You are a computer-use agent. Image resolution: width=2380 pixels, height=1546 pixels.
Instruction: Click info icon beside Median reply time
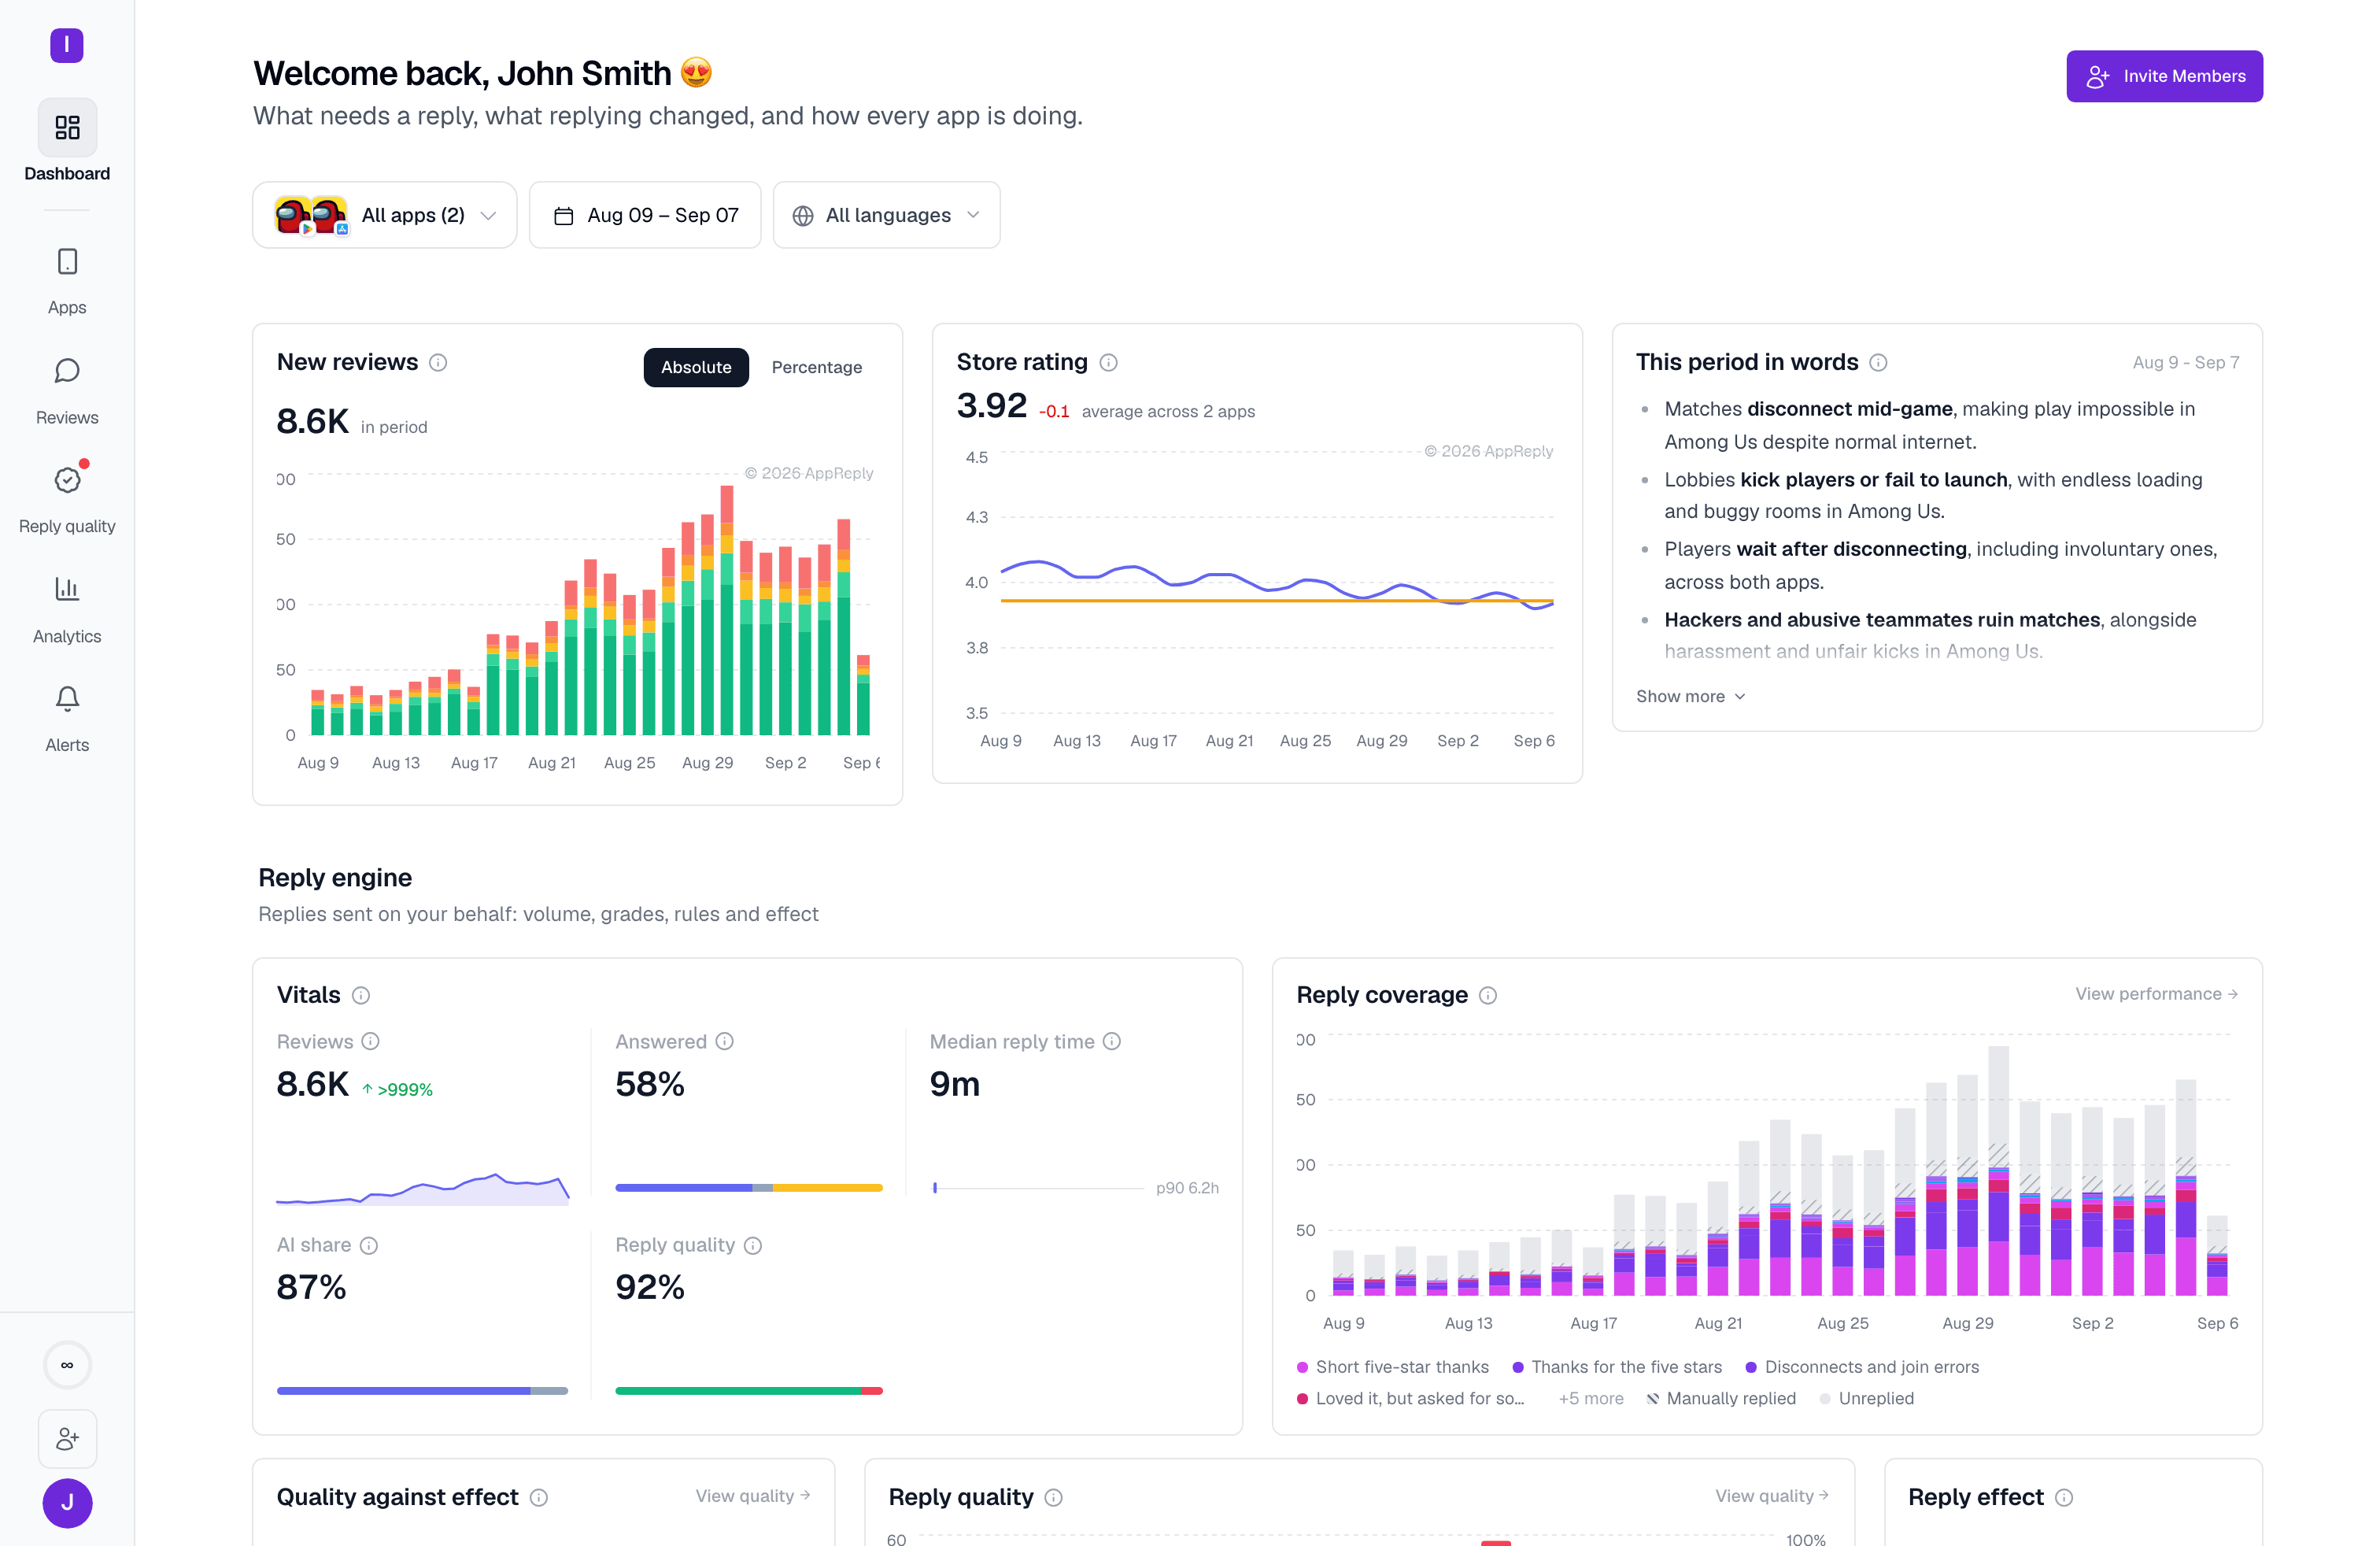click(1112, 1042)
